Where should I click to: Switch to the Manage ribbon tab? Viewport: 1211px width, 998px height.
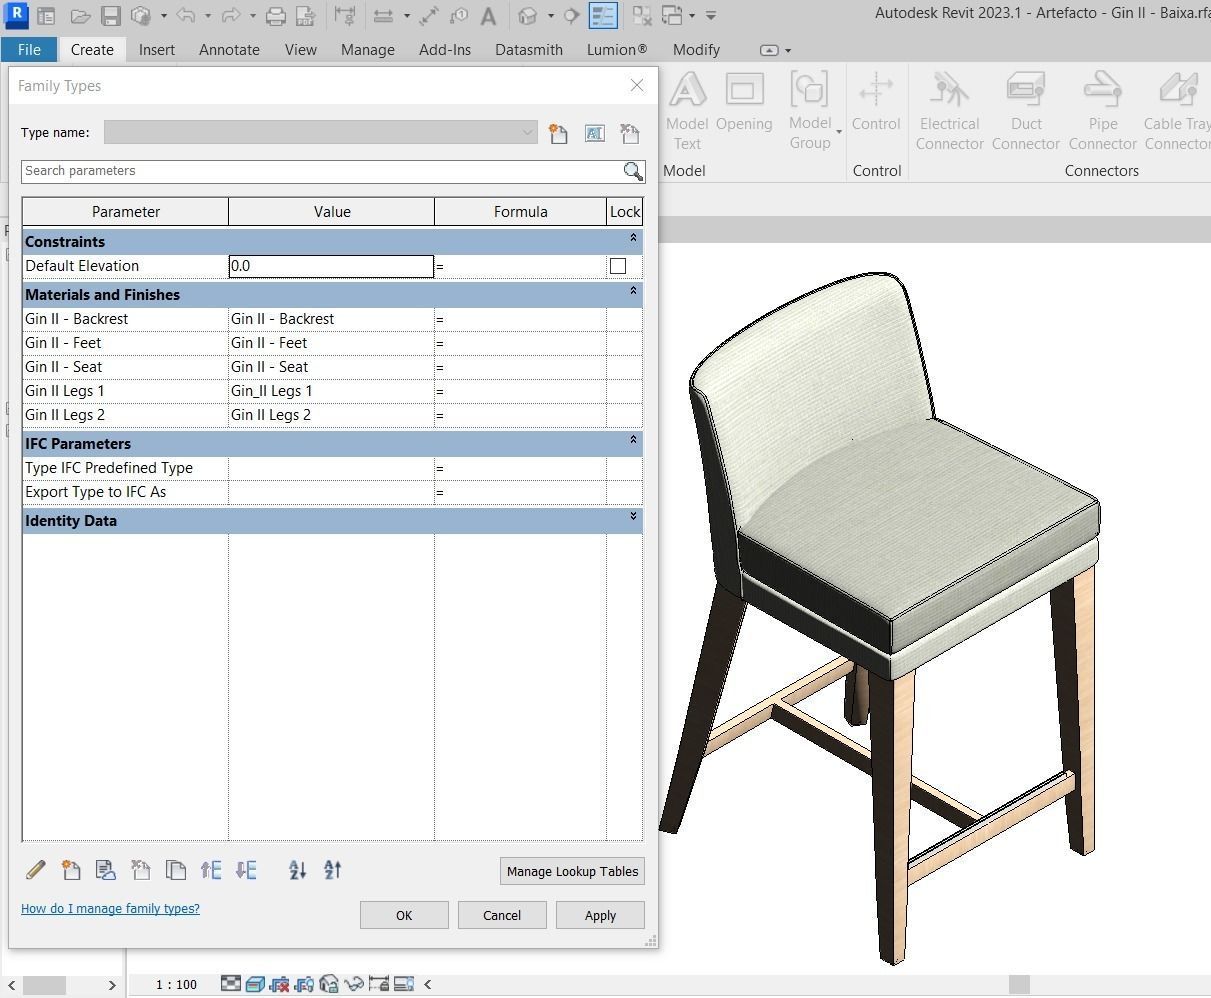[367, 49]
